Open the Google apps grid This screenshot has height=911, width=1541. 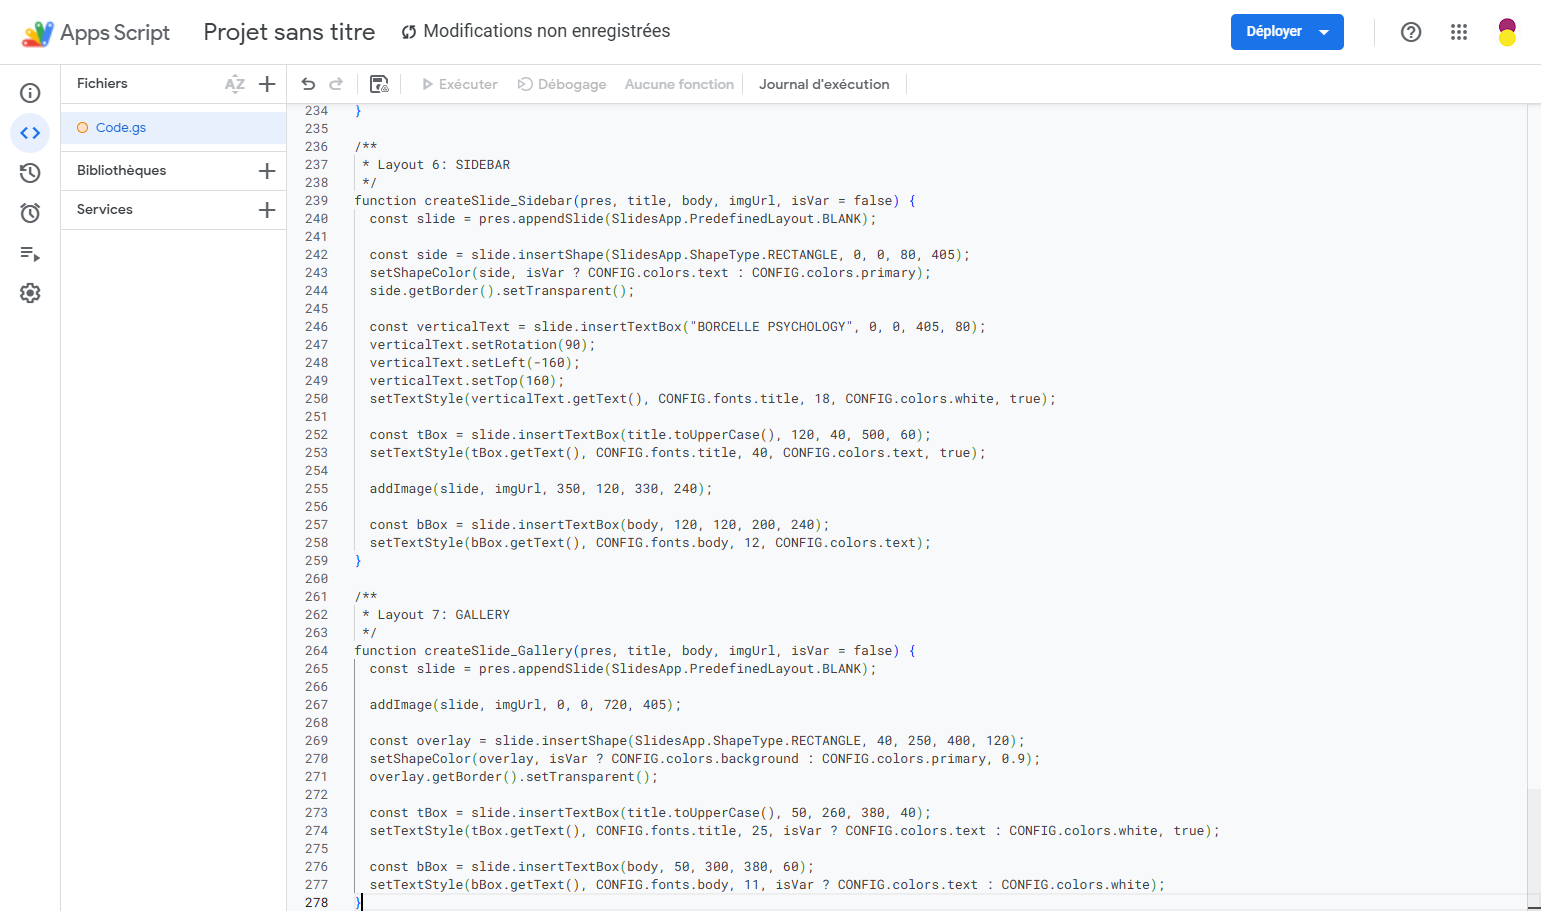pos(1459,32)
